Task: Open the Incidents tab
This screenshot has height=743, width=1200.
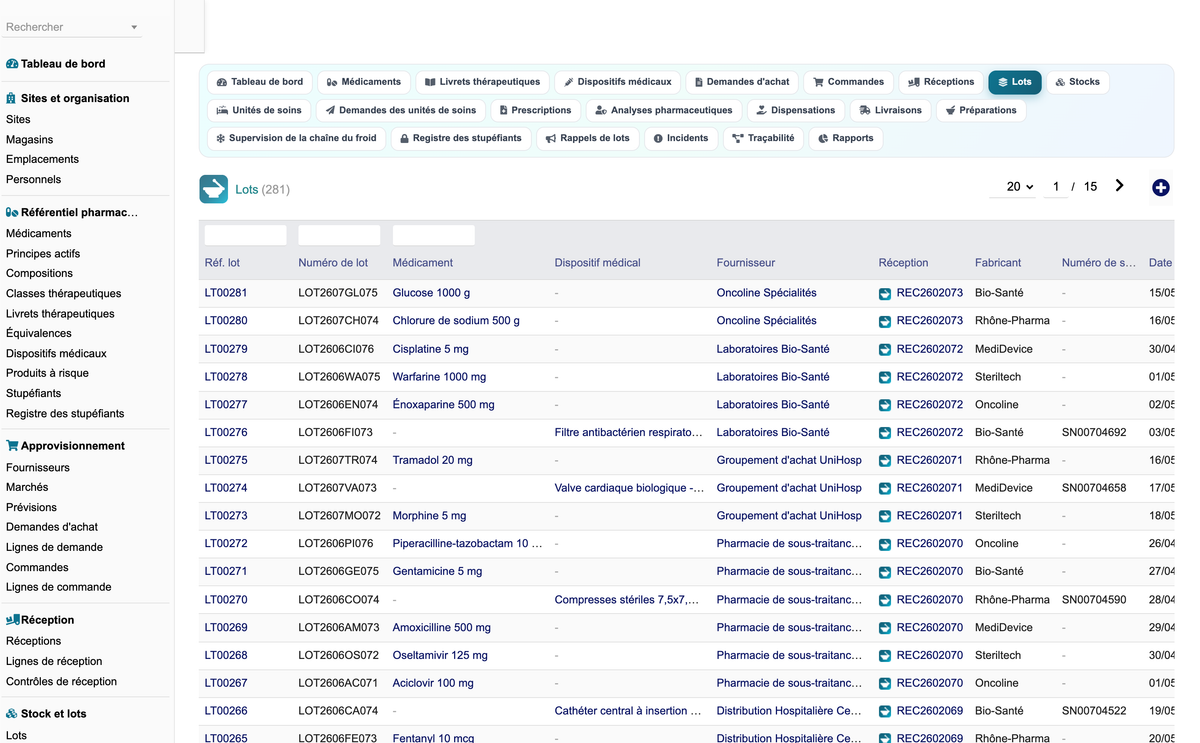Action: [681, 138]
